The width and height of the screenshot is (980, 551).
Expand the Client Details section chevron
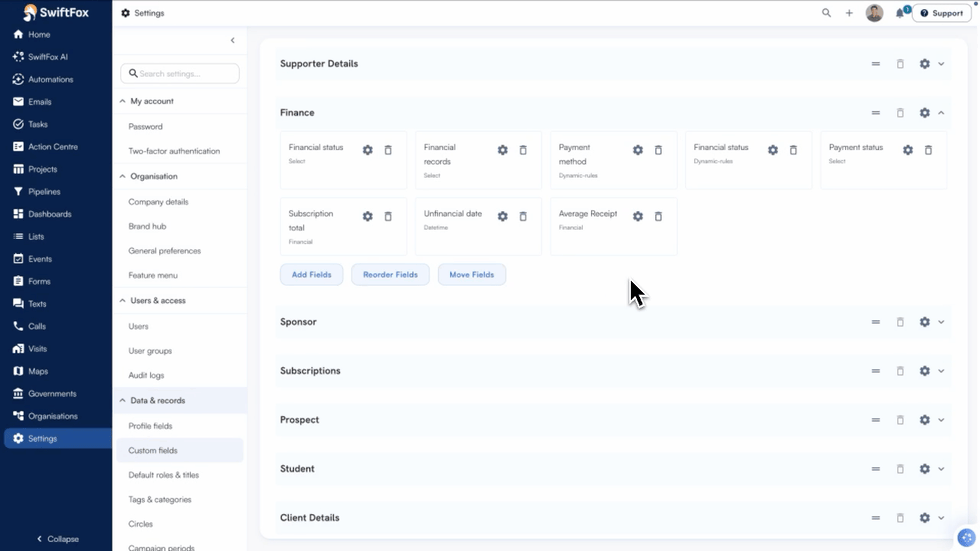(941, 518)
